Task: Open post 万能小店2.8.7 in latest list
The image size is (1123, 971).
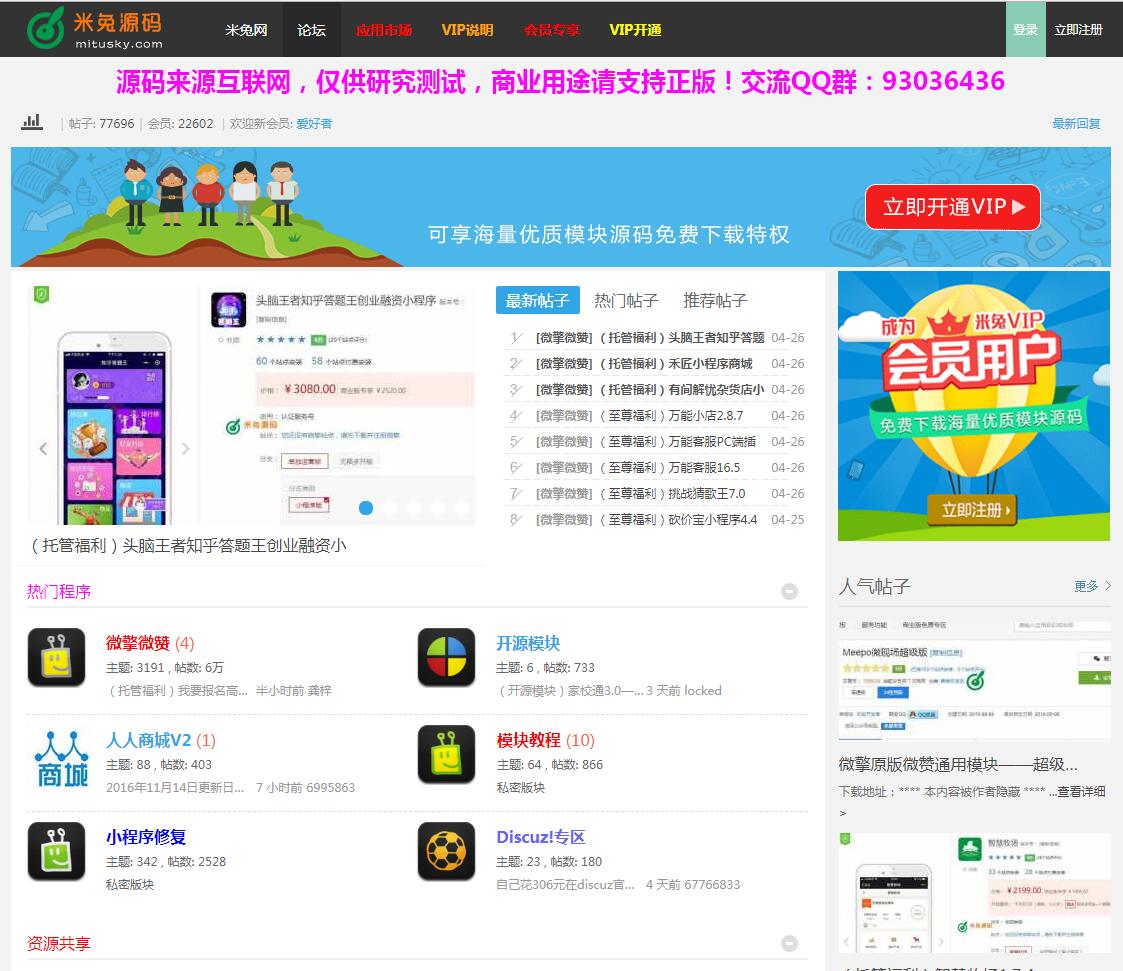Action: pos(671,415)
